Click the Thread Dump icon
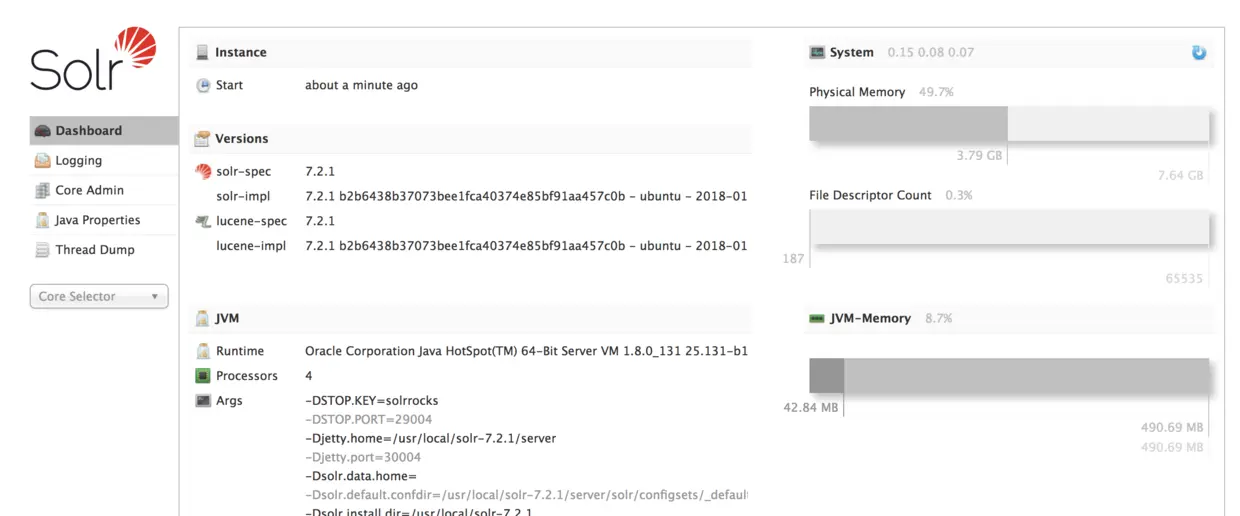 click(42, 250)
